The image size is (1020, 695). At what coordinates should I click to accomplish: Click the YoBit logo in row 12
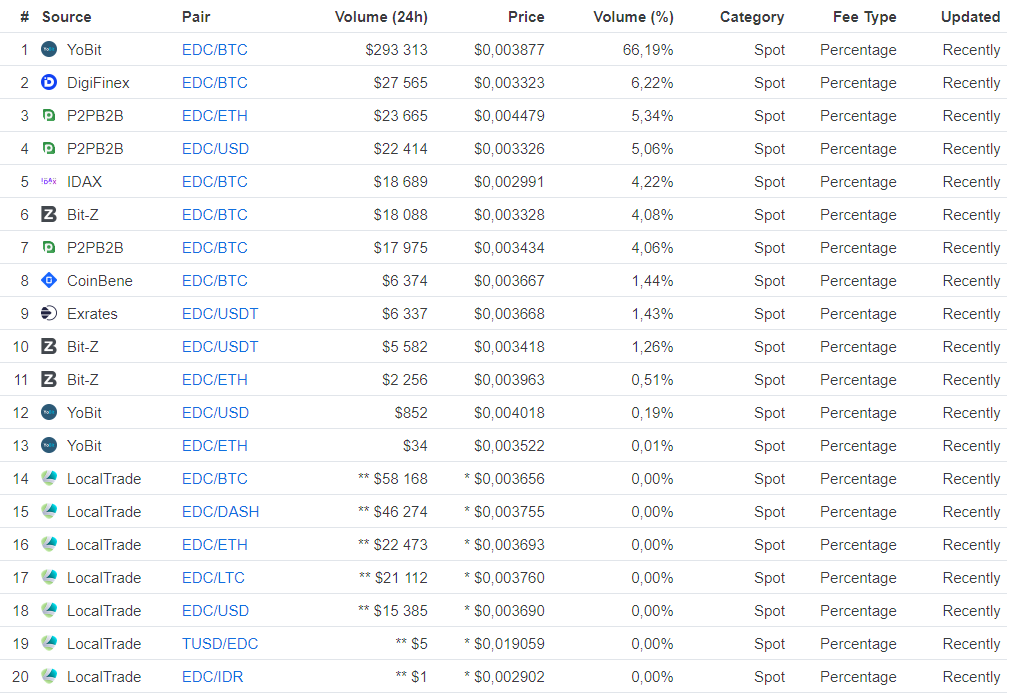click(49, 413)
